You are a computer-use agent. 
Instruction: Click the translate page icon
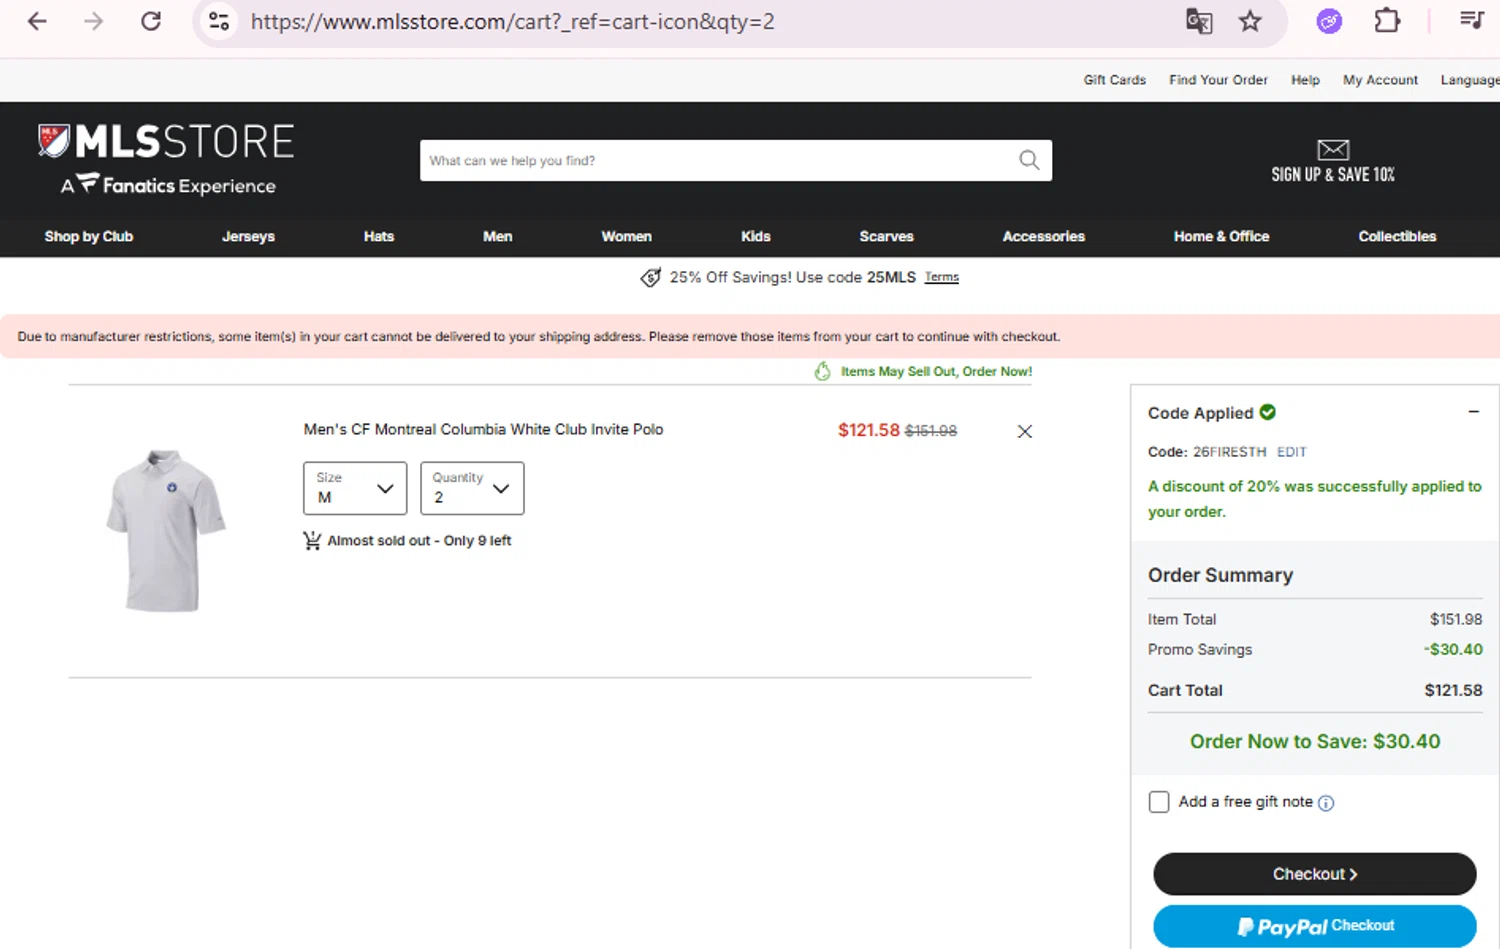pyautogui.click(x=1199, y=21)
